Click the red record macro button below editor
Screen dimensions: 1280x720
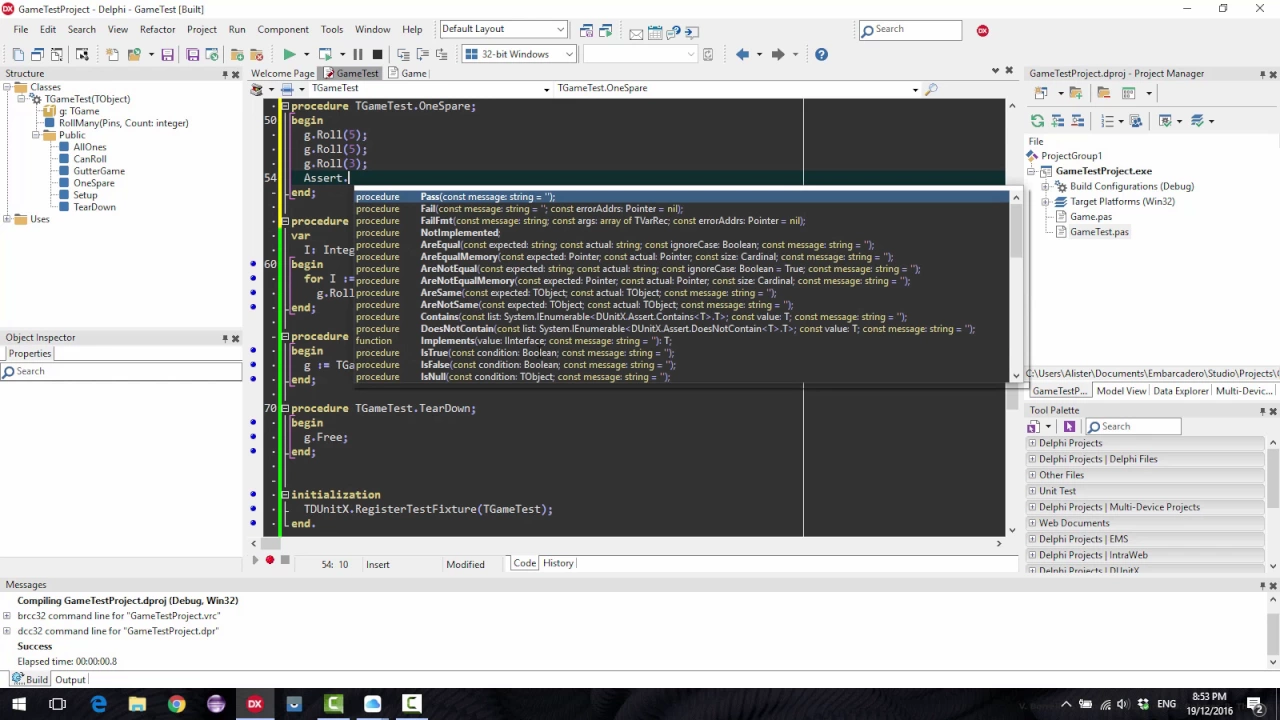coord(270,560)
